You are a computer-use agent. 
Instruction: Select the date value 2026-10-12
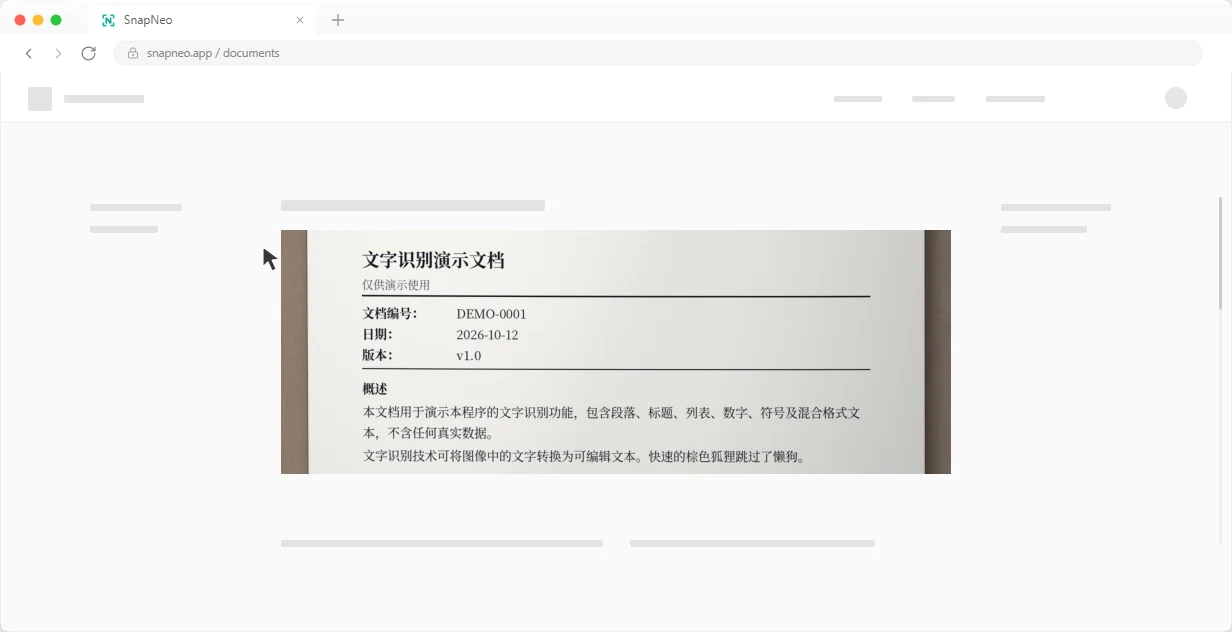point(487,335)
